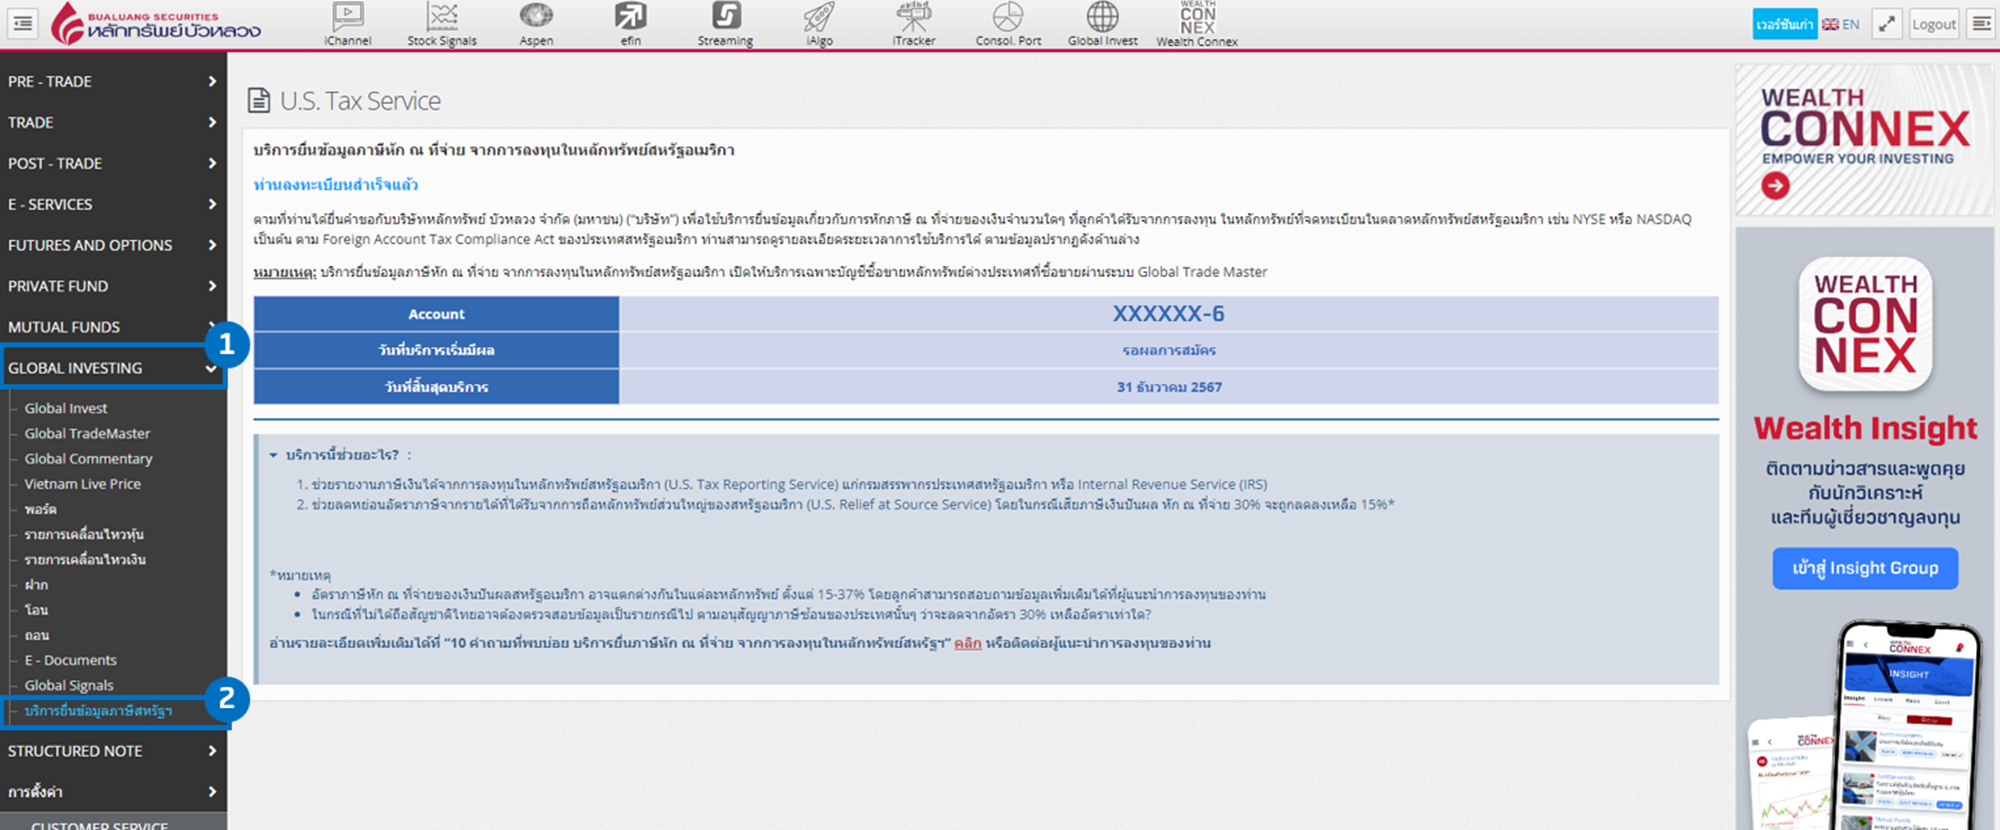2000x830 pixels.
Task: Select Global TradeMaster in sidebar
Action: point(87,433)
